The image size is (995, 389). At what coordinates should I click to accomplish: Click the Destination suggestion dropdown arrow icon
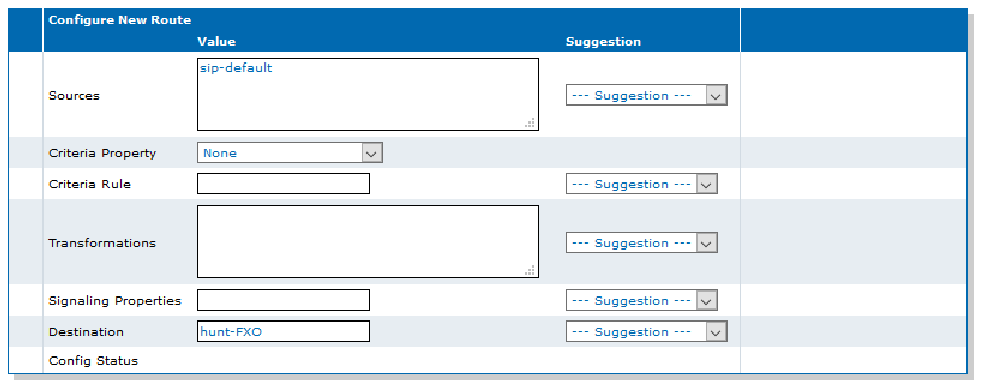point(716,332)
